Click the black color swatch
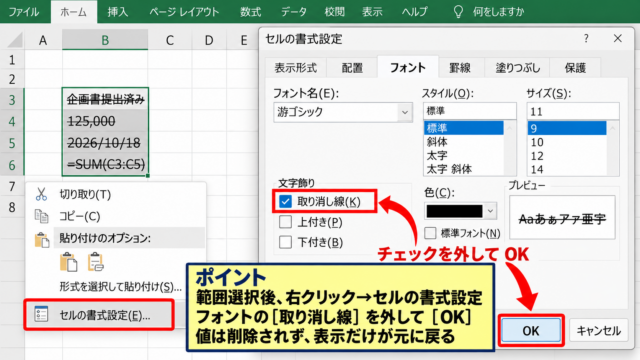 tap(454, 211)
